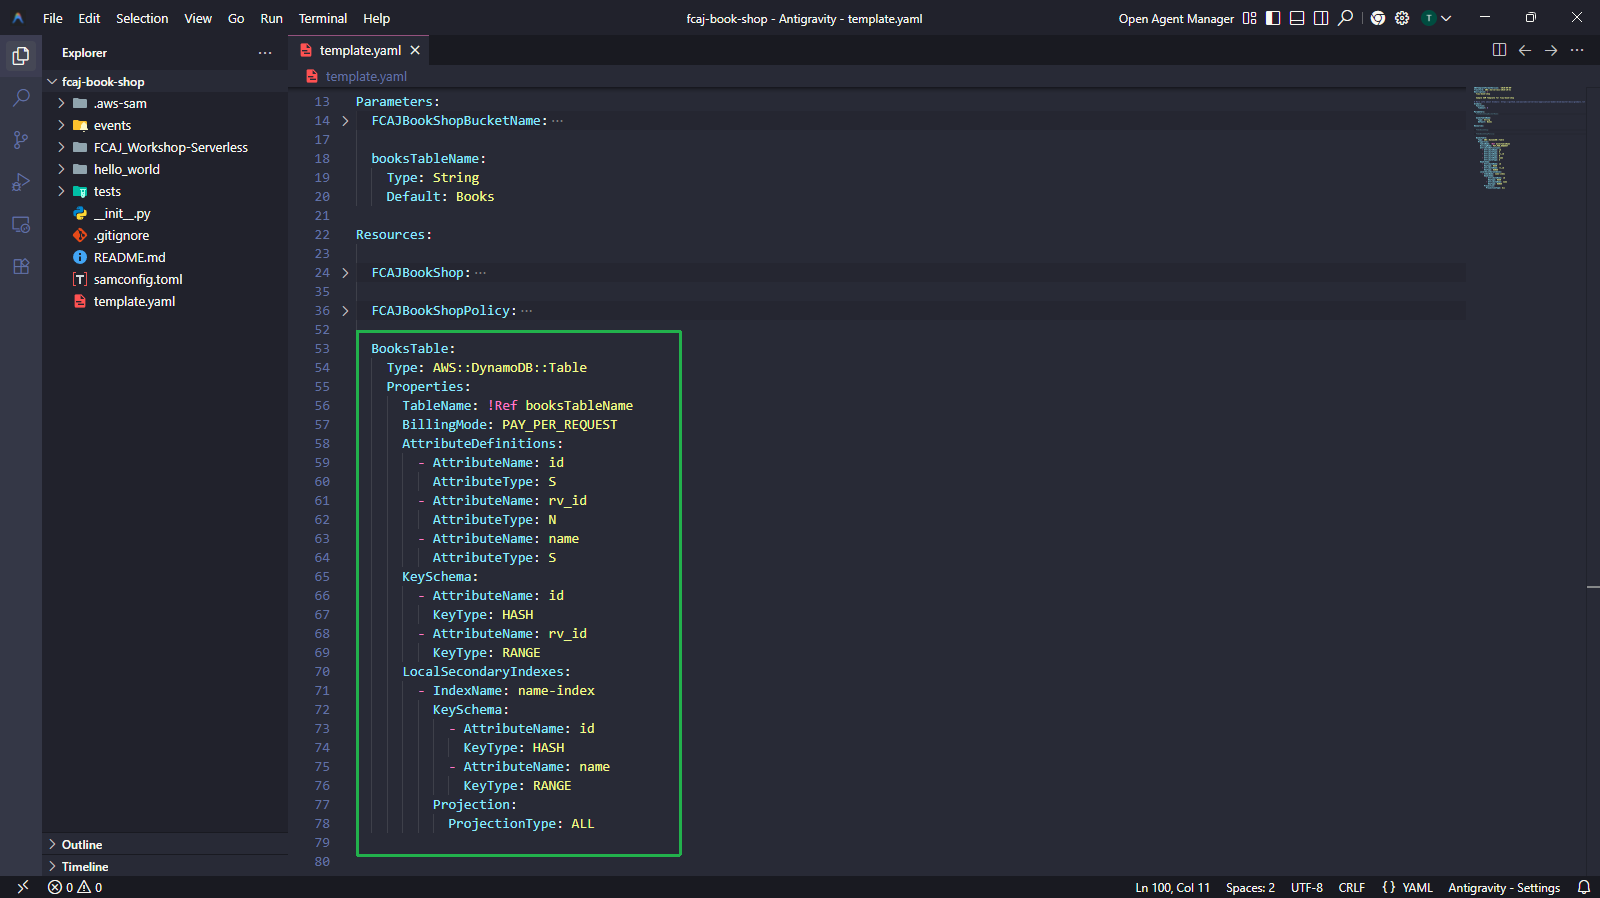
Task: Open the Edit menu
Action: [x=89, y=18]
